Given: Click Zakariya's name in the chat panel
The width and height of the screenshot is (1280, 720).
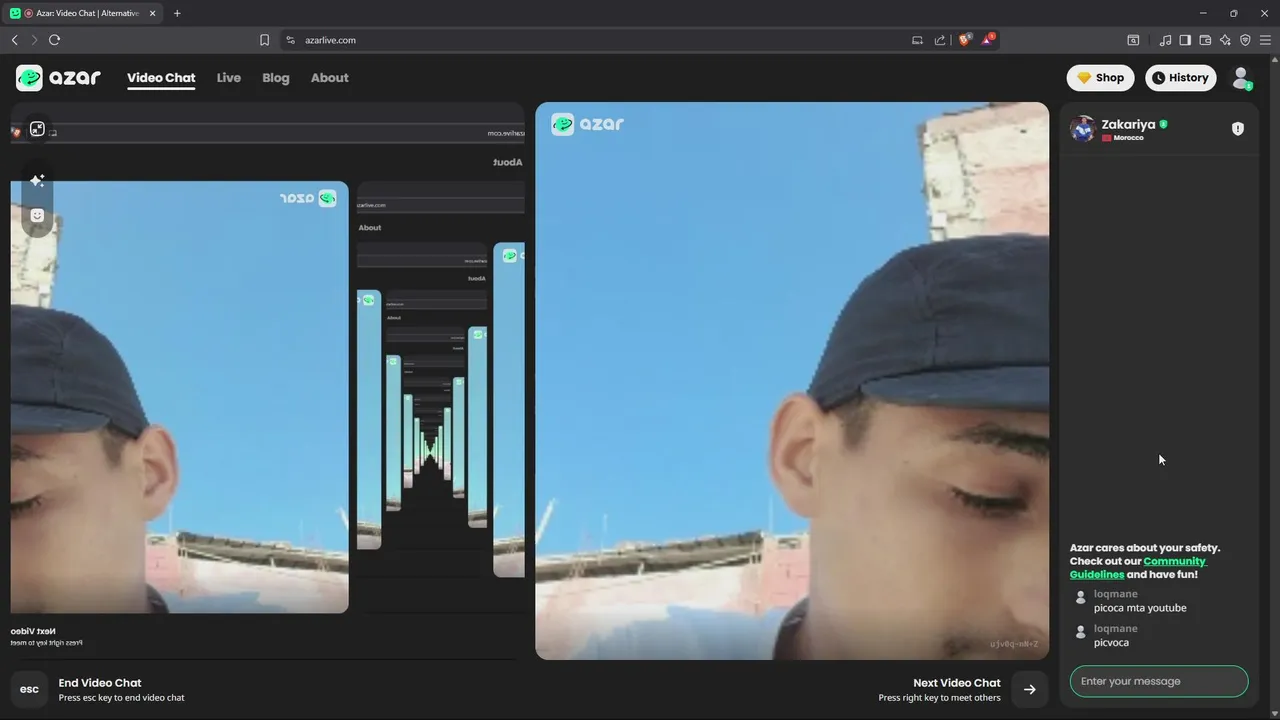Looking at the screenshot, I should click(x=1128, y=124).
